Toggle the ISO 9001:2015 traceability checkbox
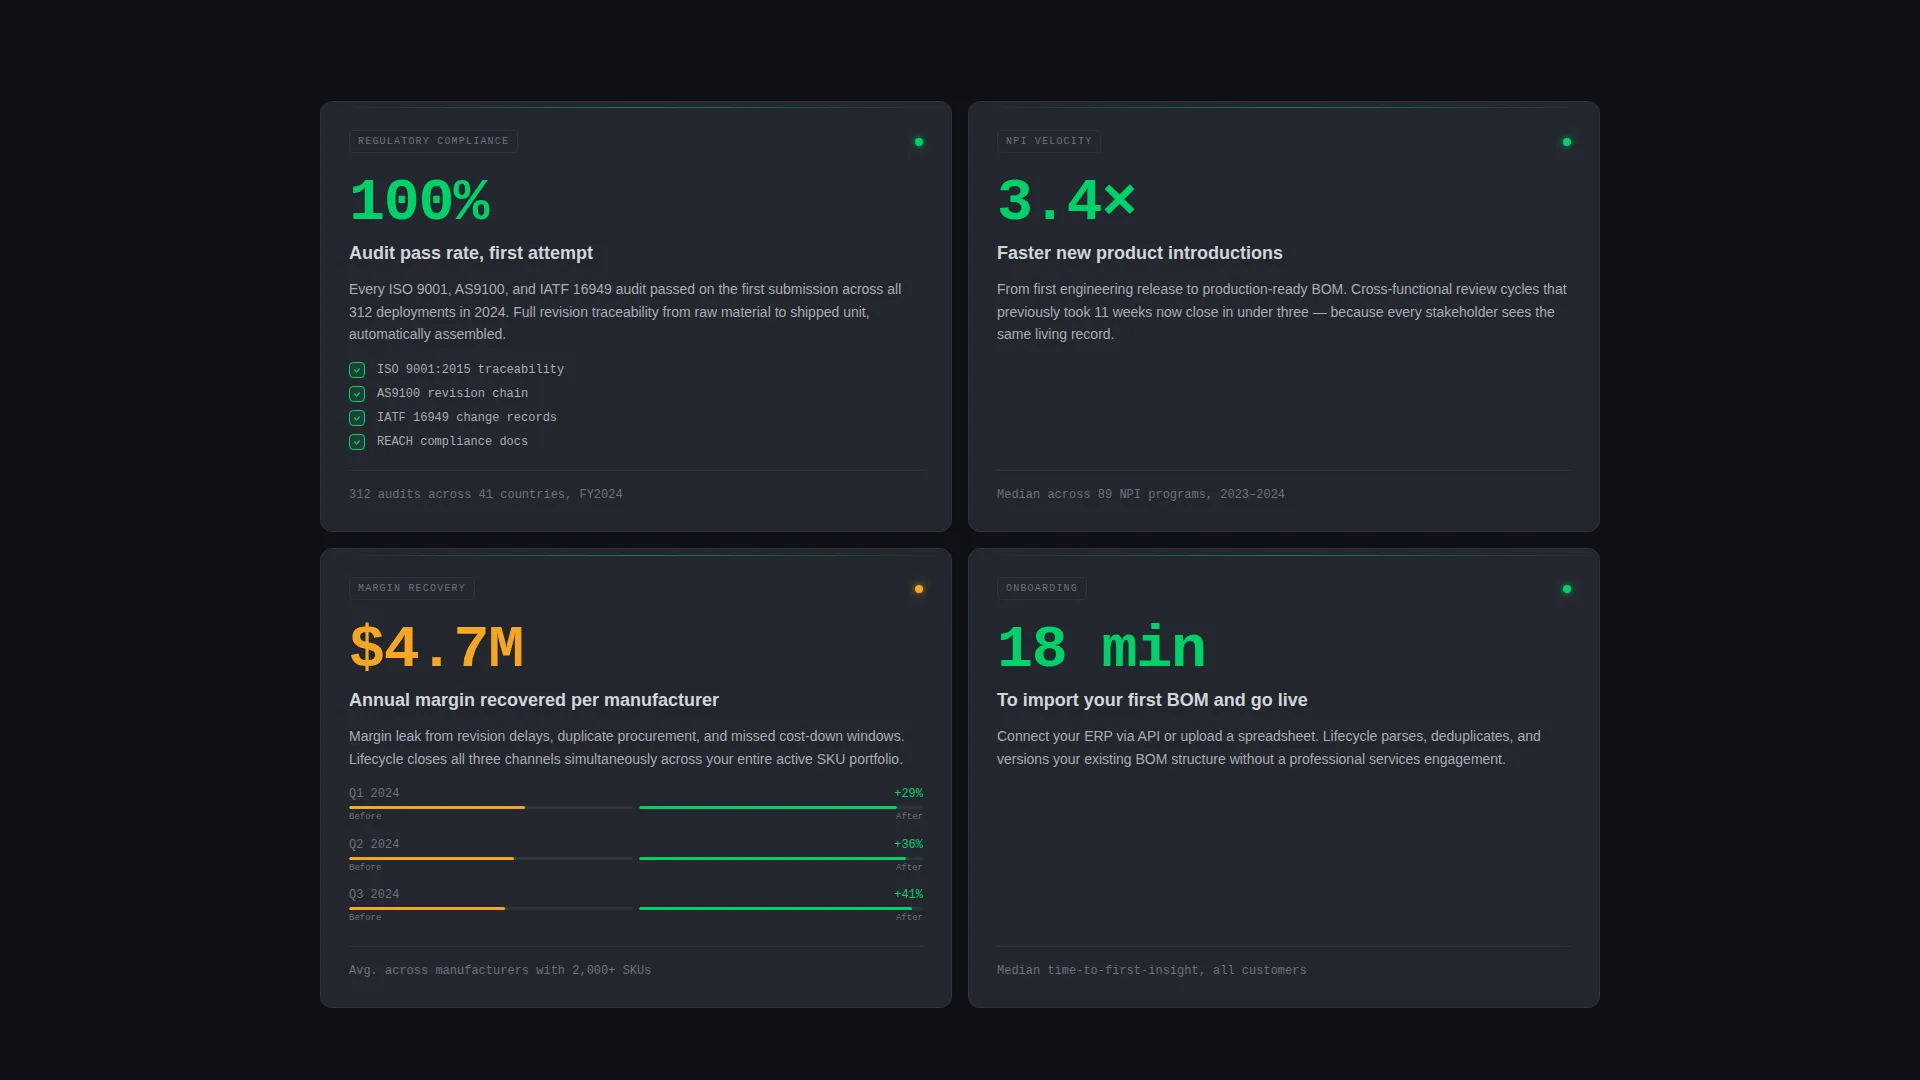This screenshot has height=1080, width=1920. pyautogui.click(x=357, y=370)
